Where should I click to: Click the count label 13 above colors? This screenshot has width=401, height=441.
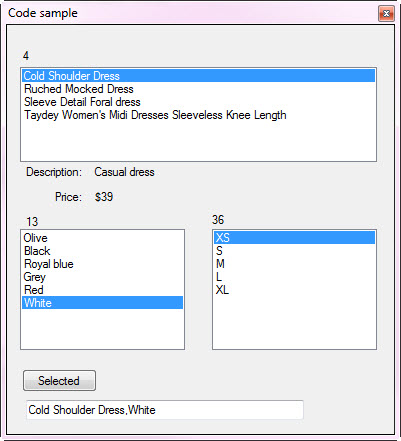click(x=32, y=222)
